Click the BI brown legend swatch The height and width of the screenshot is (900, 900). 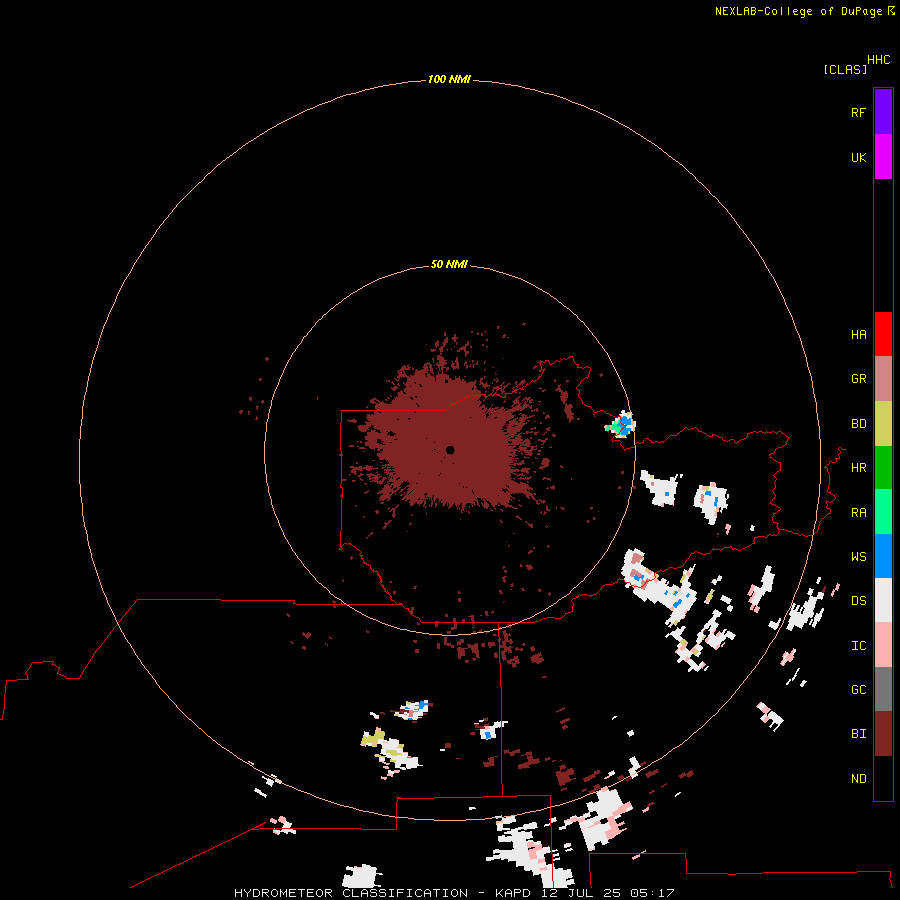coord(883,734)
